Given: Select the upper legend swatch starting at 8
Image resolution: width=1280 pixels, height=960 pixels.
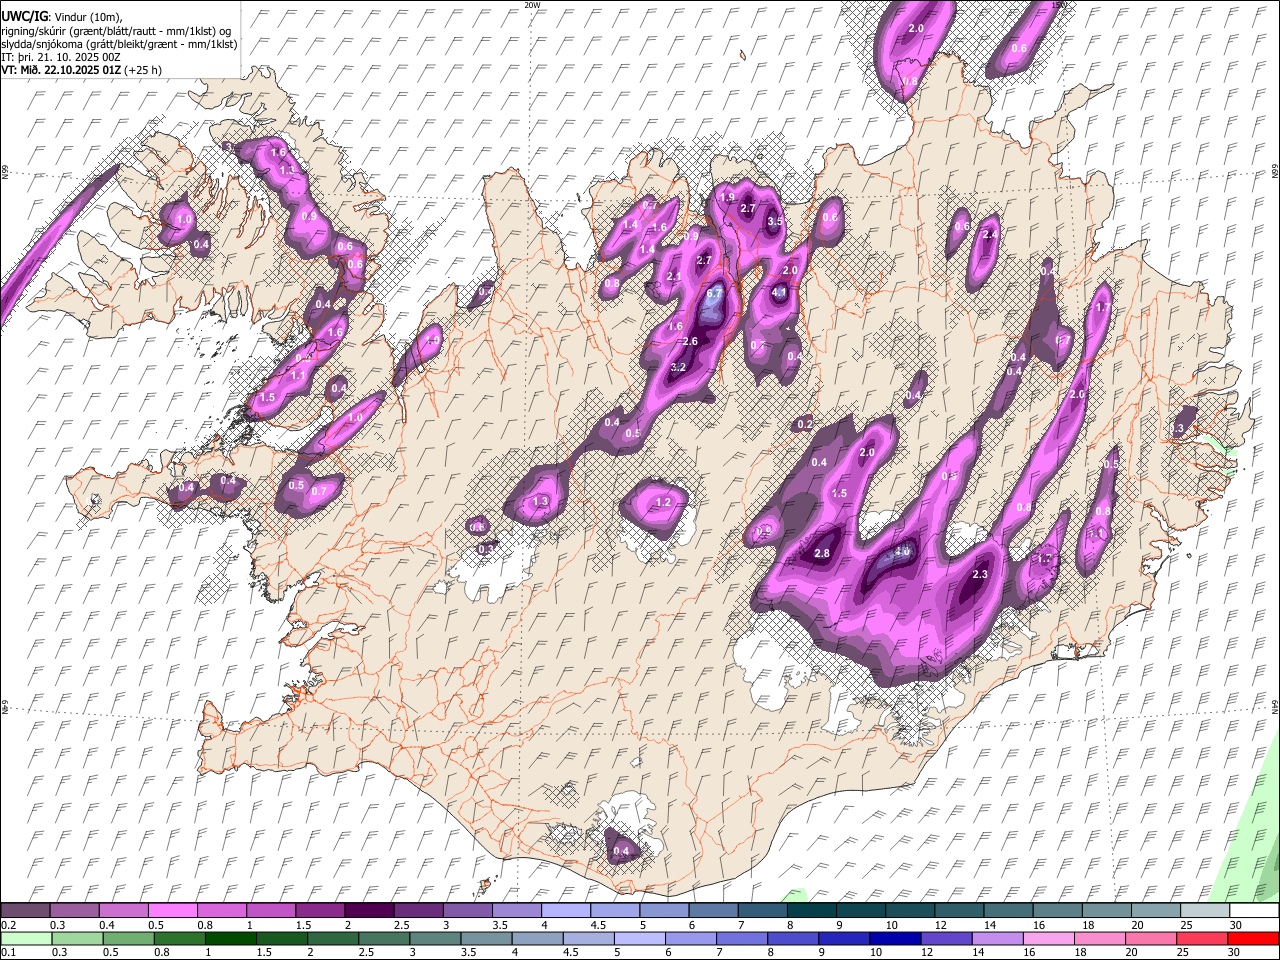Looking at the screenshot, I should [x=812, y=910].
